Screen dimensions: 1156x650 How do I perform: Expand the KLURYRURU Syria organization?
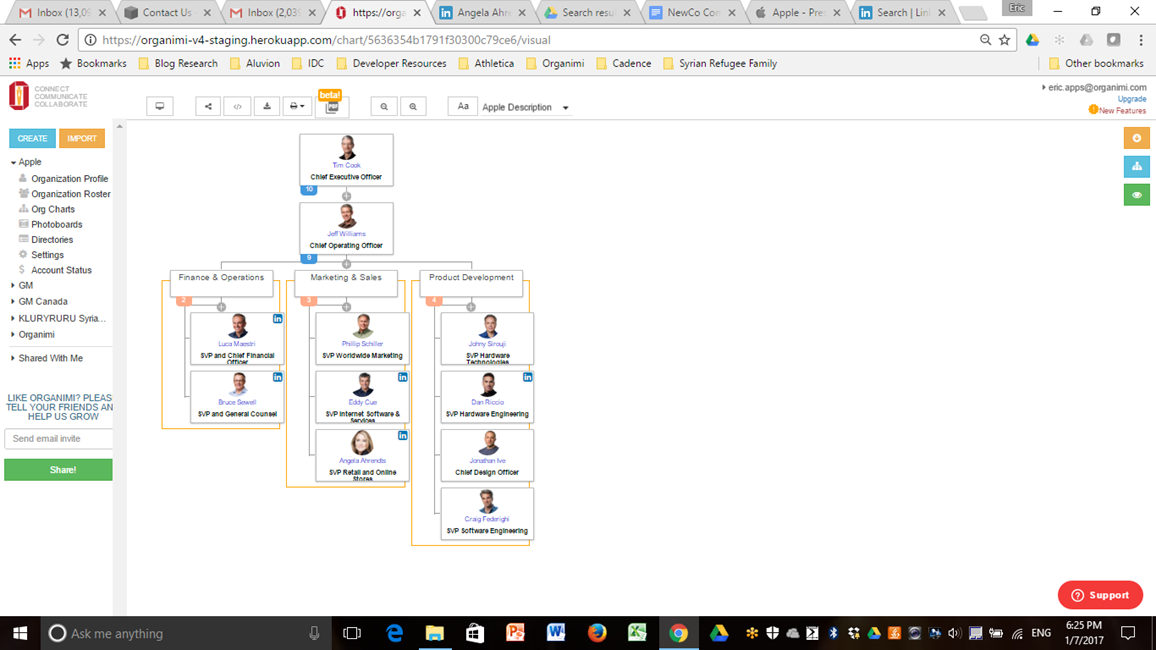click(13, 318)
